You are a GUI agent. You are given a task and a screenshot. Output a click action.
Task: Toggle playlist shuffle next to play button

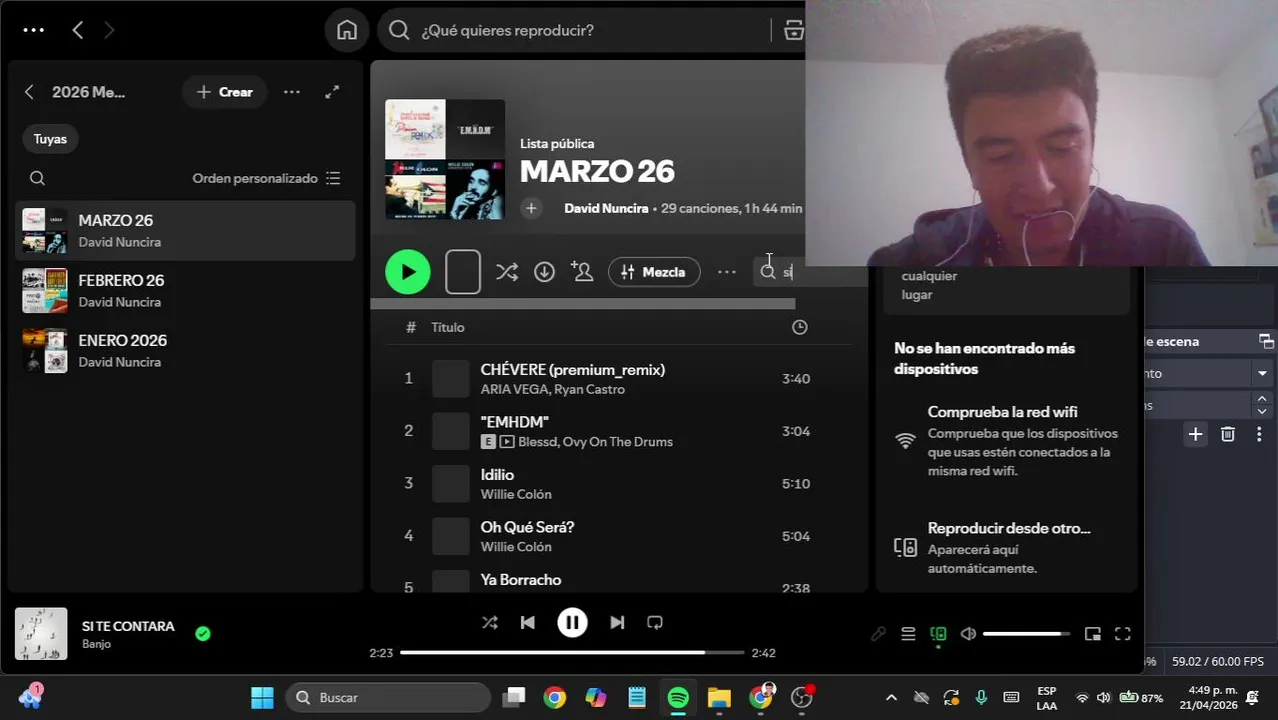click(x=507, y=272)
